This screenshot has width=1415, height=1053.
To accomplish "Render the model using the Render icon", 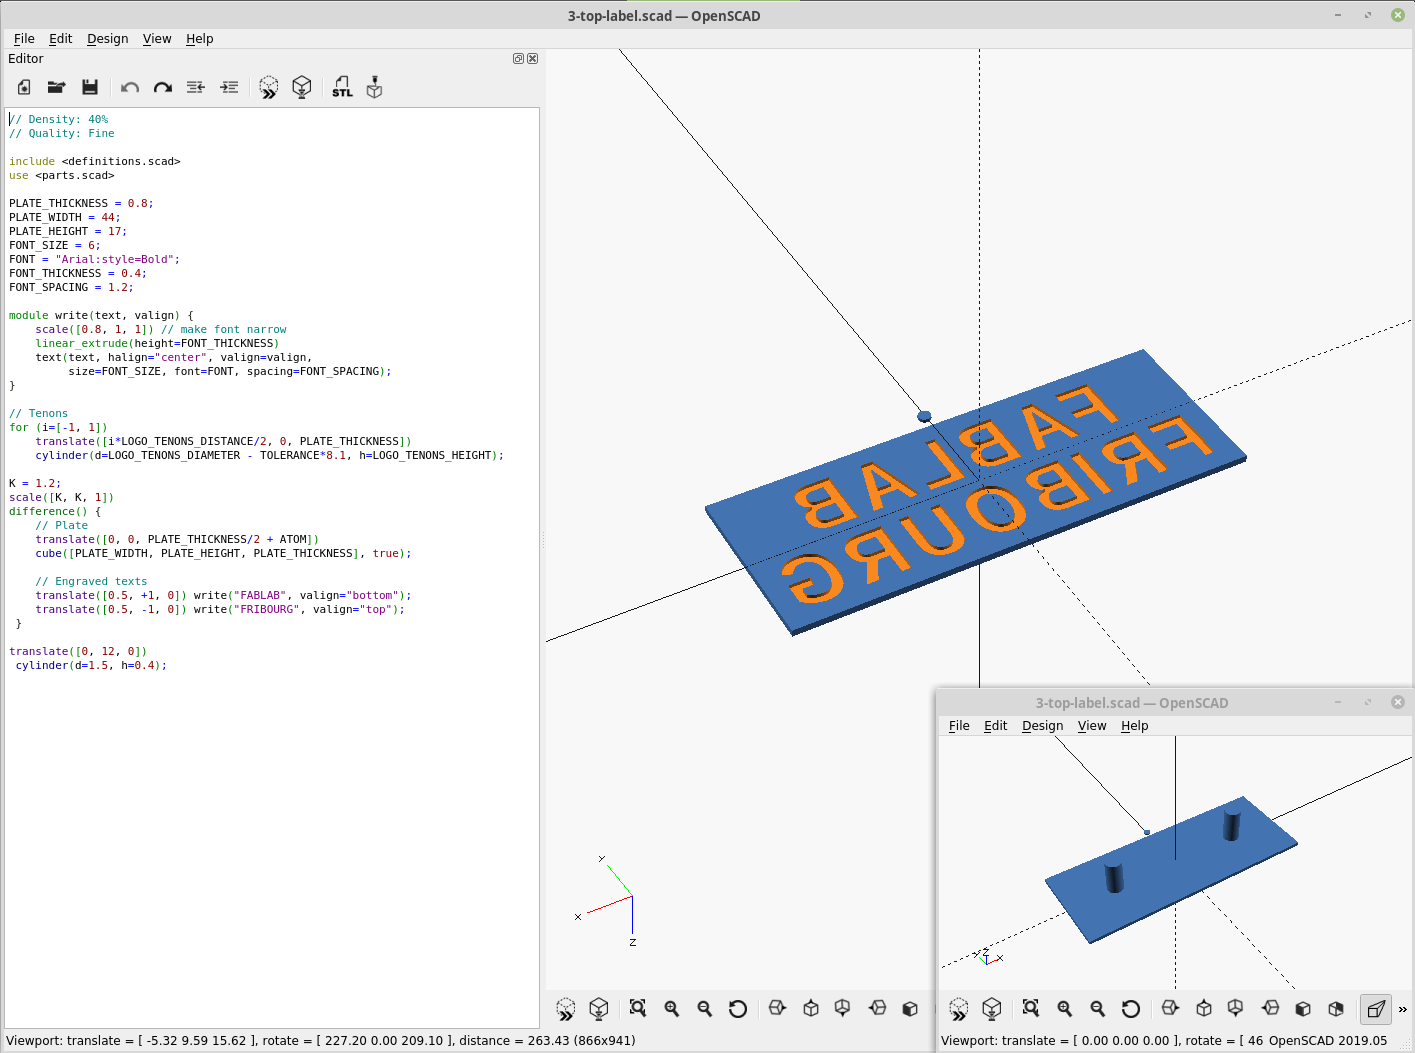I will pyautogui.click(x=302, y=87).
